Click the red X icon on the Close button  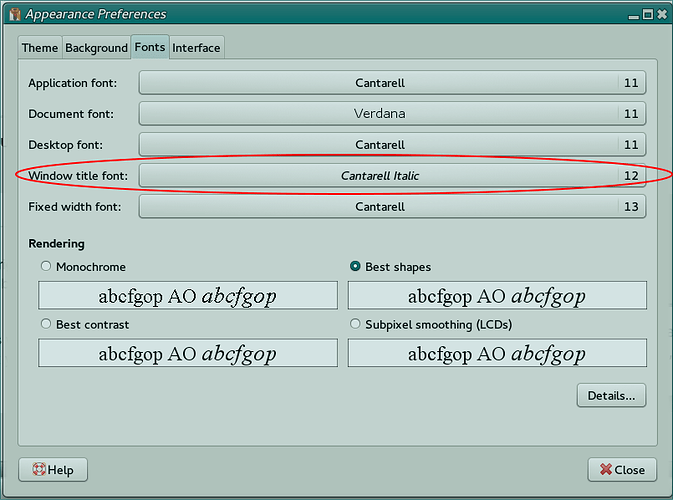point(606,470)
